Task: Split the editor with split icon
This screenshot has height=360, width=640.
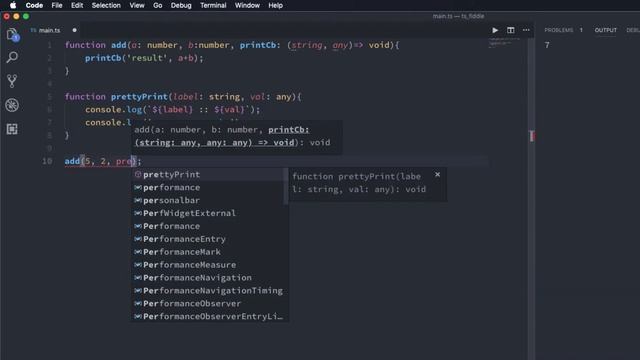Action: (x=510, y=30)
